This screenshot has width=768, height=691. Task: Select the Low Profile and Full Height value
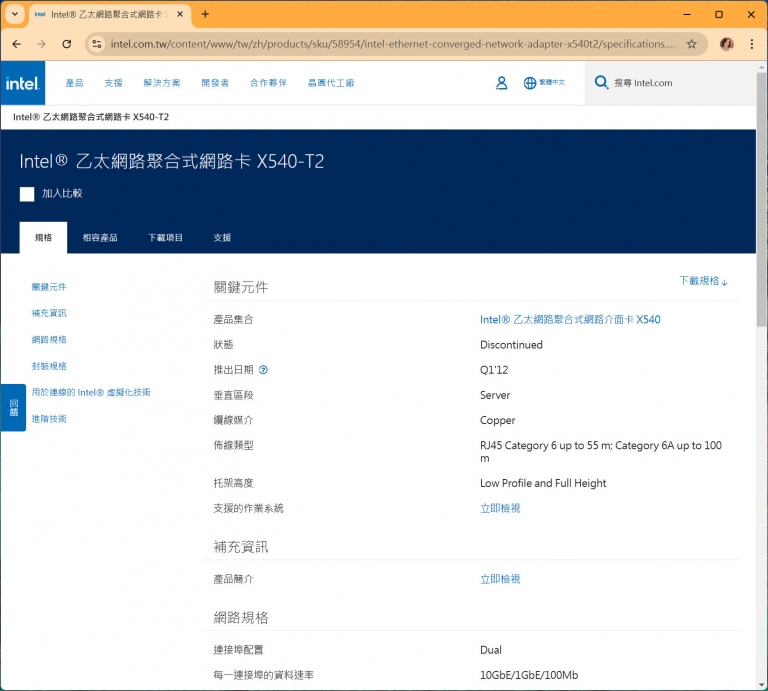[543, 483]
